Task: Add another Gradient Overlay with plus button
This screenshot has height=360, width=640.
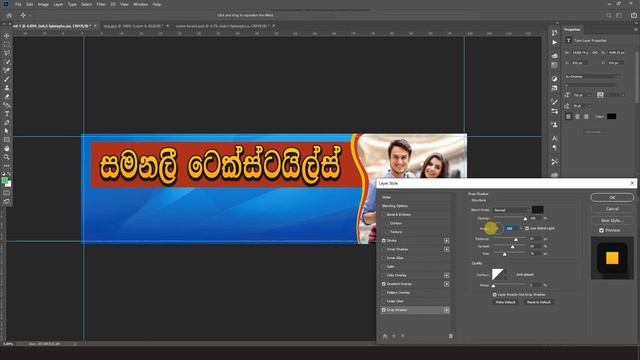Action: (x=447, y=284)
